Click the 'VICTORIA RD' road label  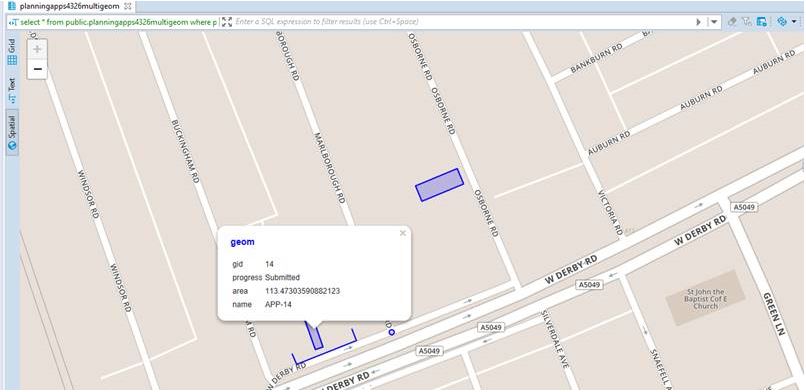(x=611, y=213)
